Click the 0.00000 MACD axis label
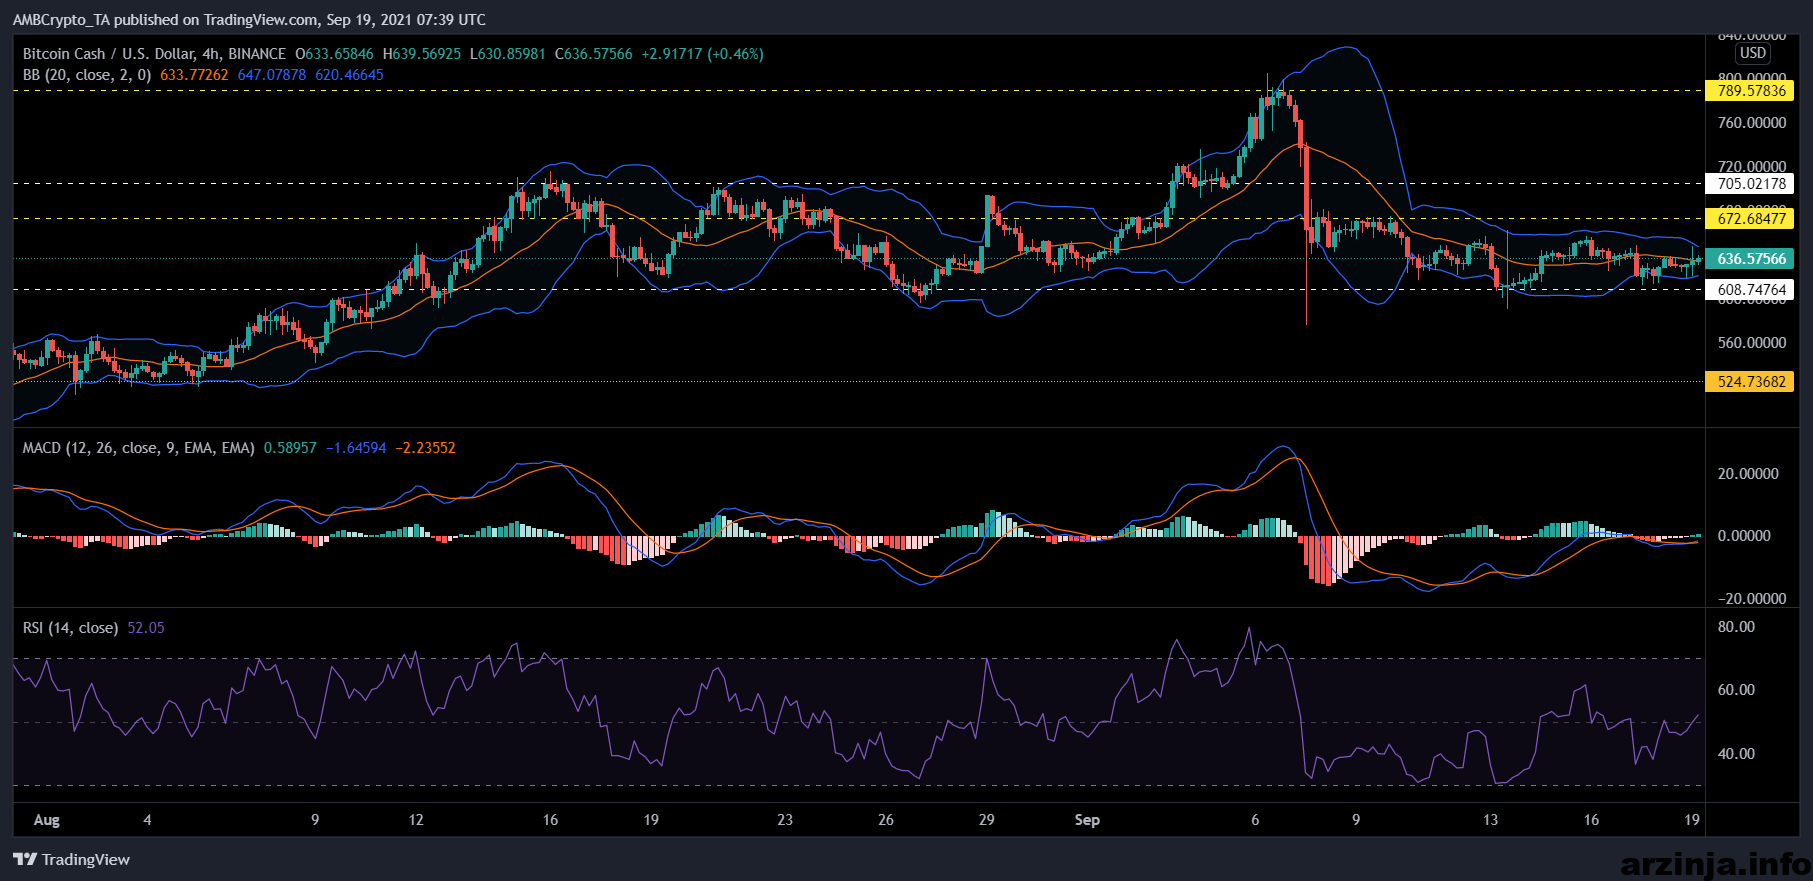 point(1744,536)
